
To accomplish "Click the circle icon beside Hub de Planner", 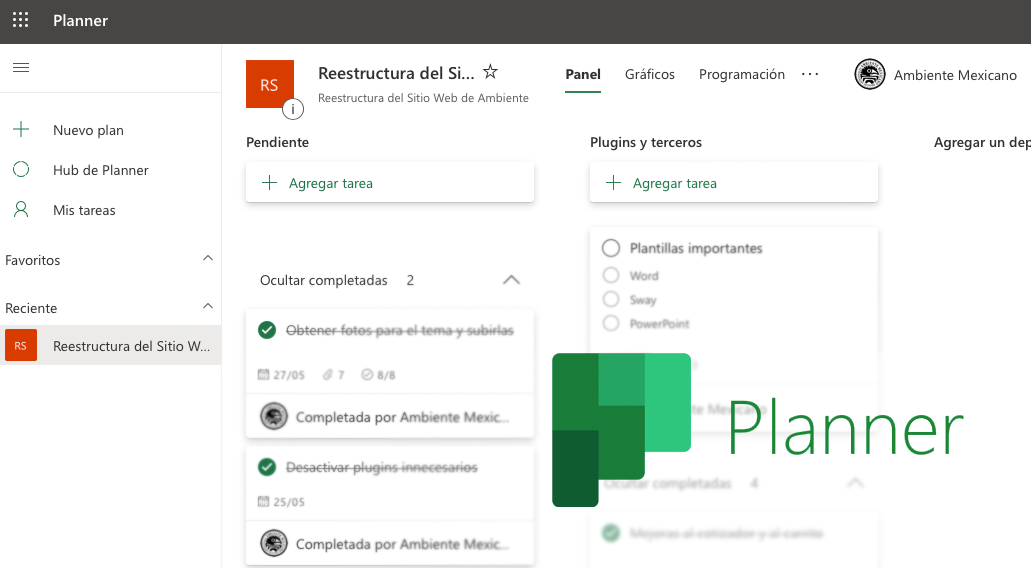I will click(21, 170).
